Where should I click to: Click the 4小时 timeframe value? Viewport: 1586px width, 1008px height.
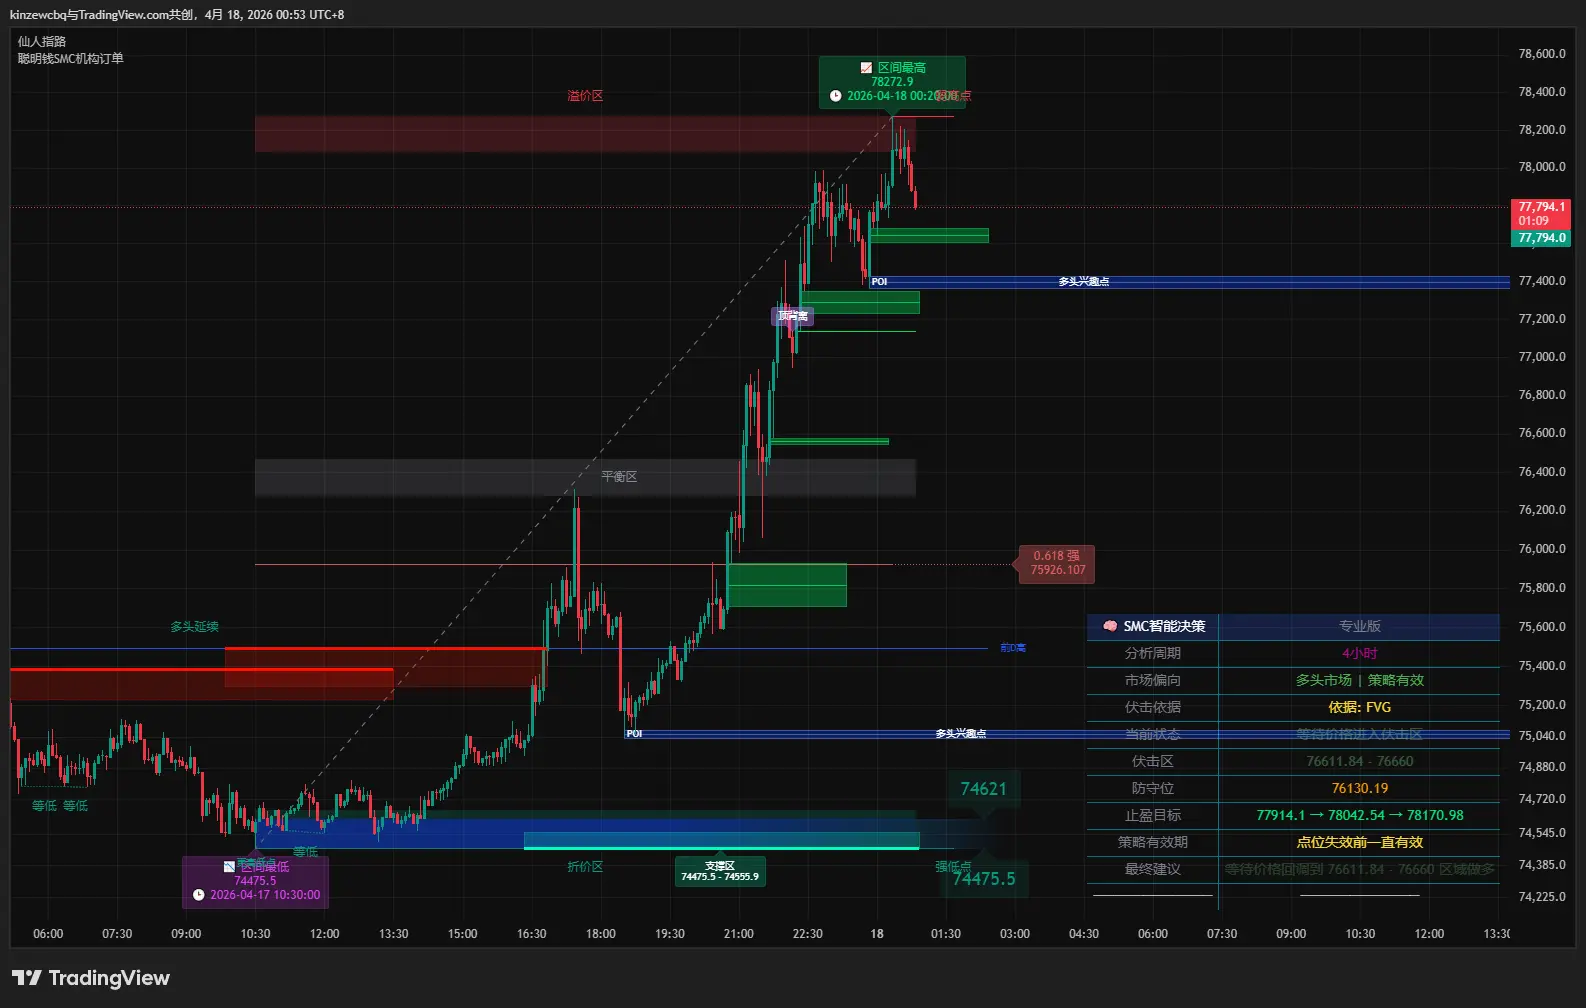tap(1360, 653)
